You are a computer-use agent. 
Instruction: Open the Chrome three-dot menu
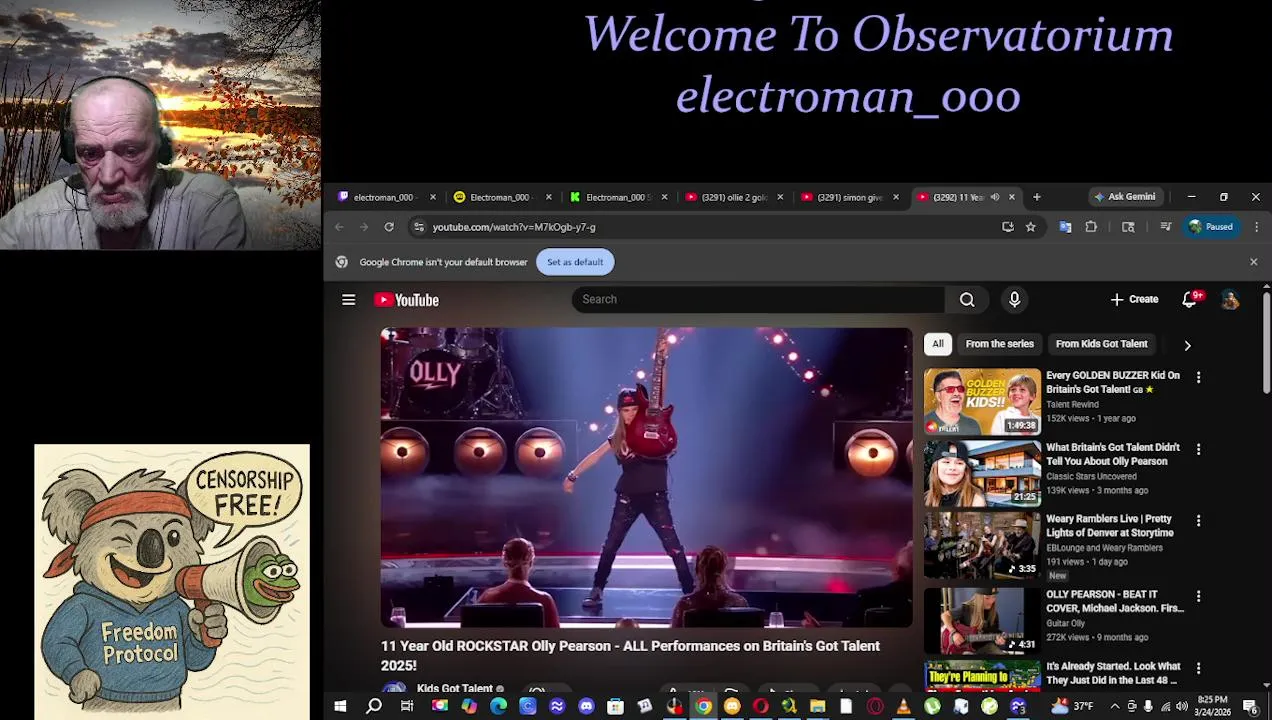(1256, 227)
